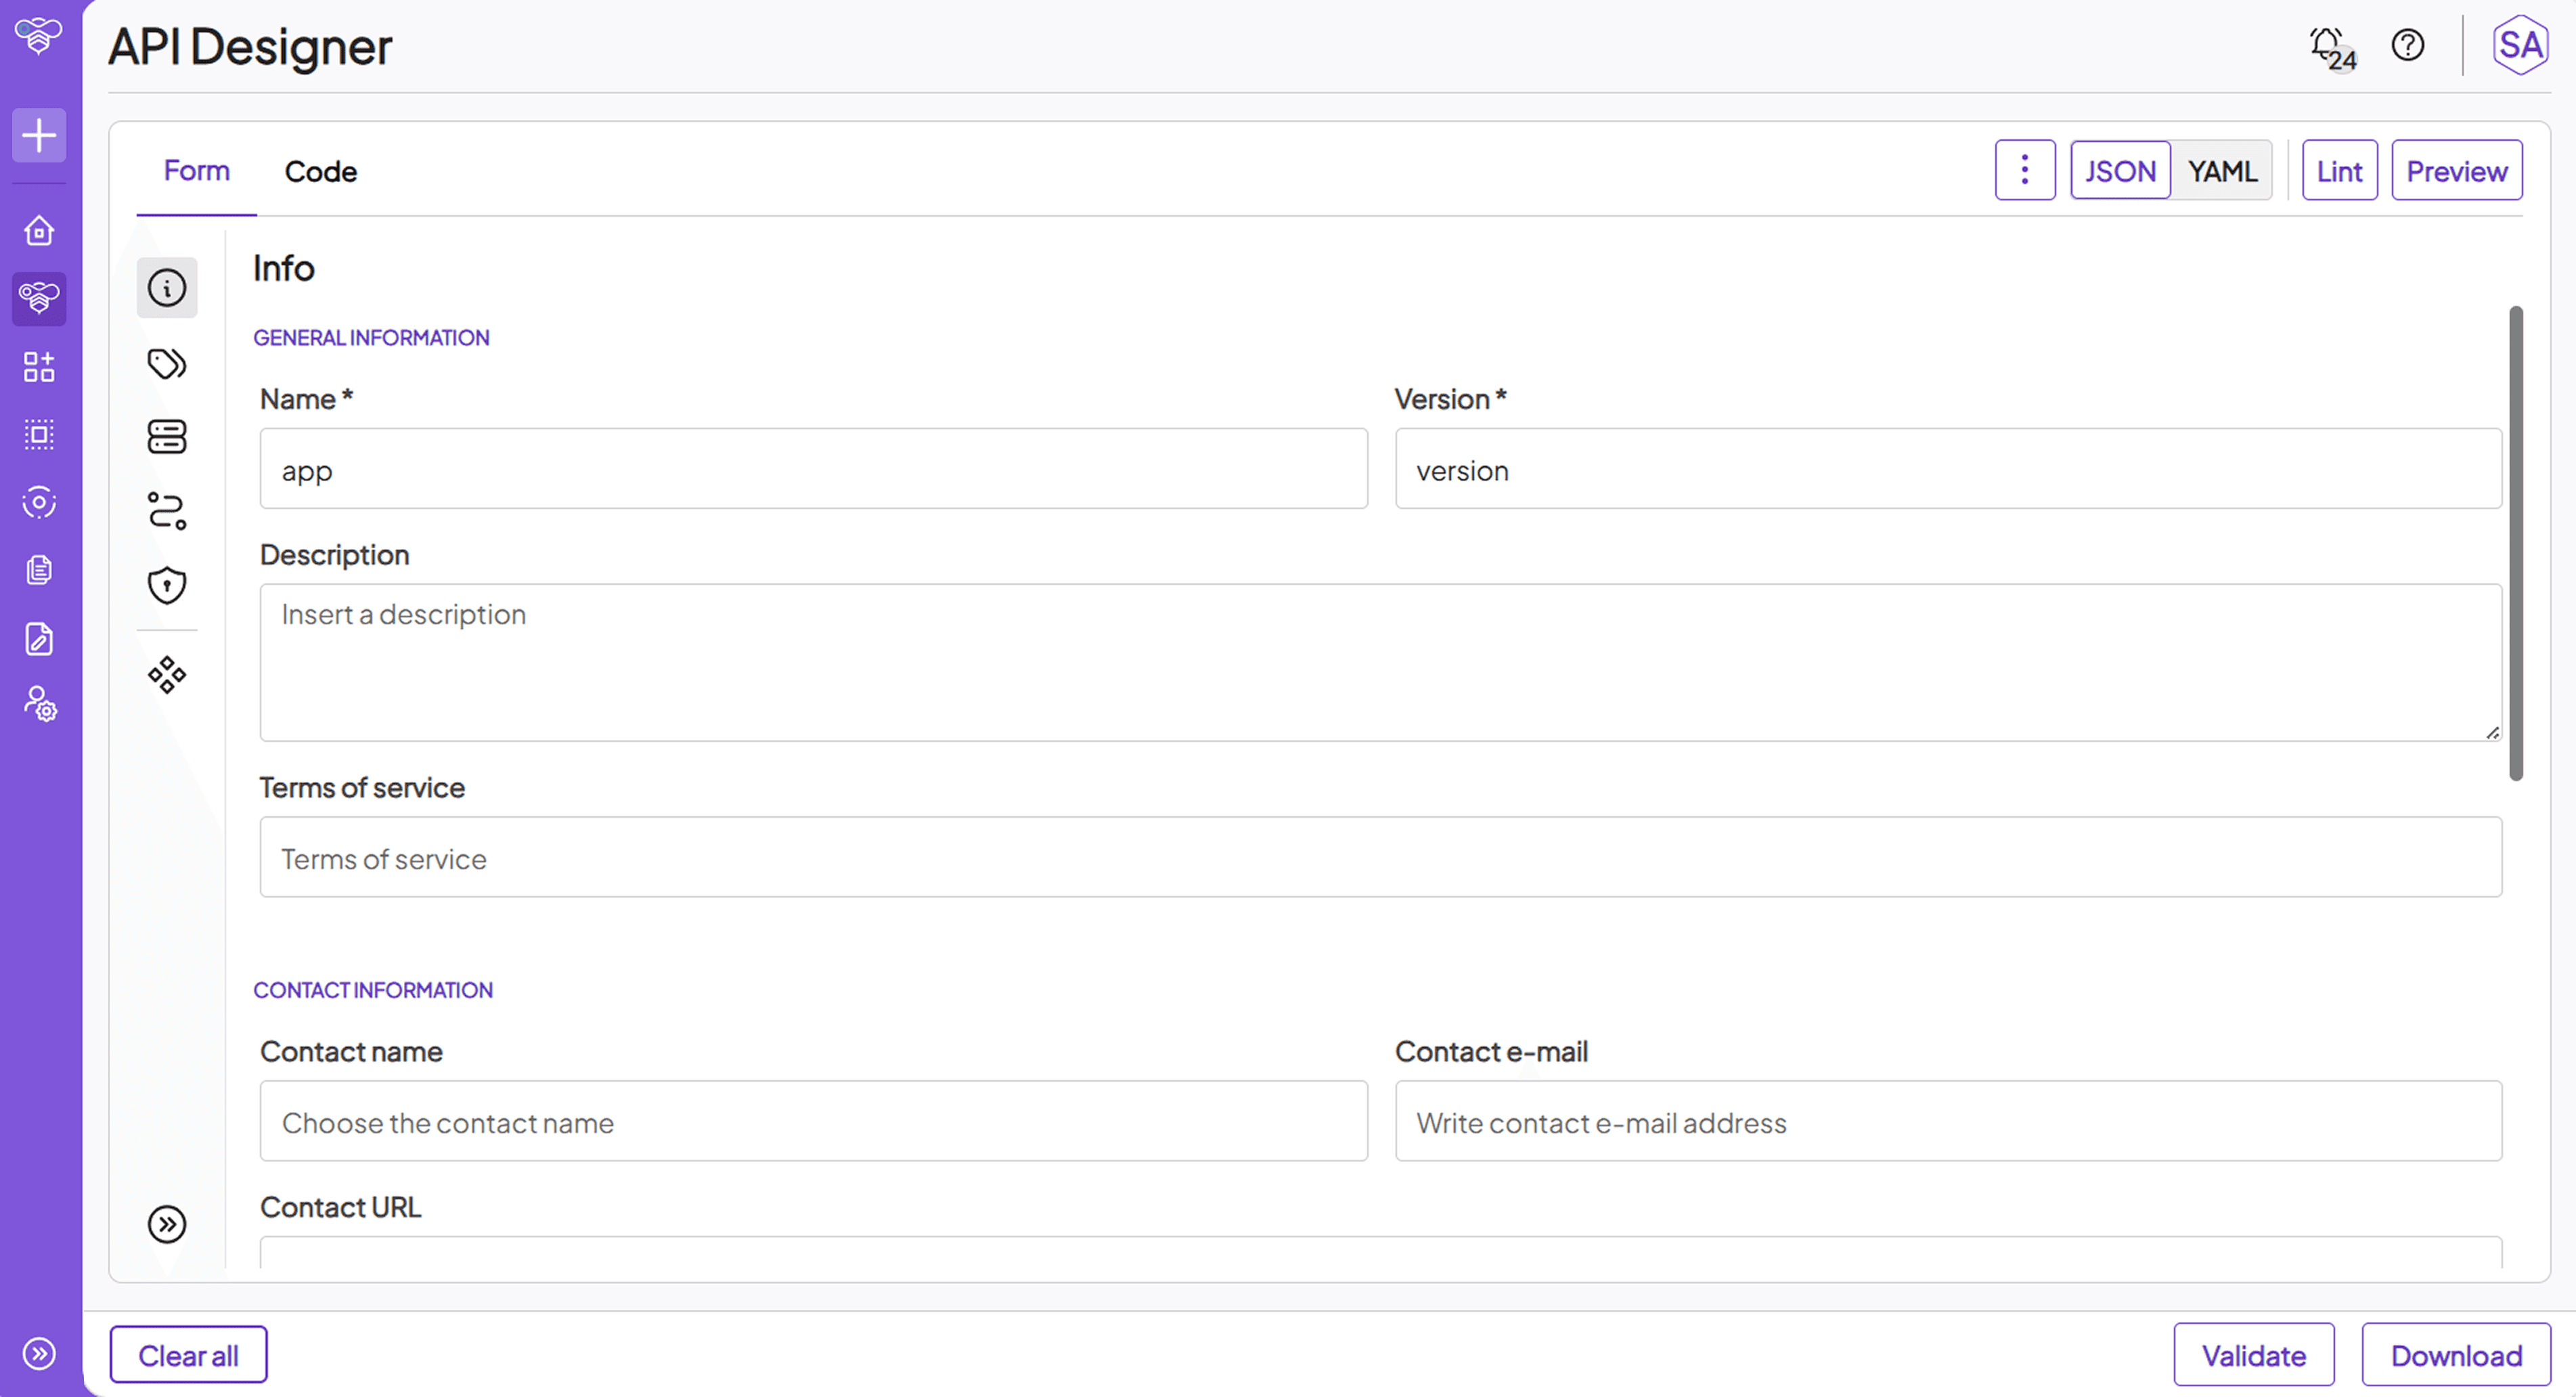The height and width of the screenshot is (1397, 2576).
Task: Expand the form section panel arrows
Action: click(167, 1224)
